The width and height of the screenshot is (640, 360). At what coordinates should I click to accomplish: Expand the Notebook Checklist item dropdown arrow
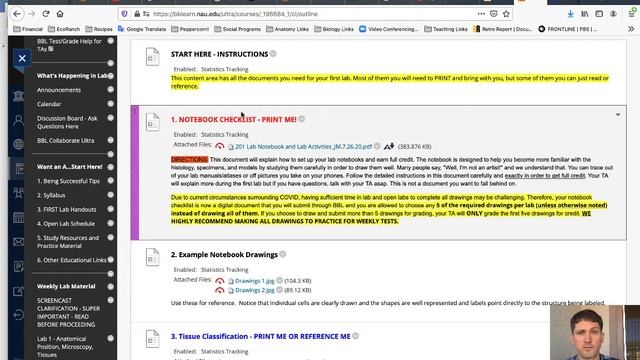pos(618,115)
